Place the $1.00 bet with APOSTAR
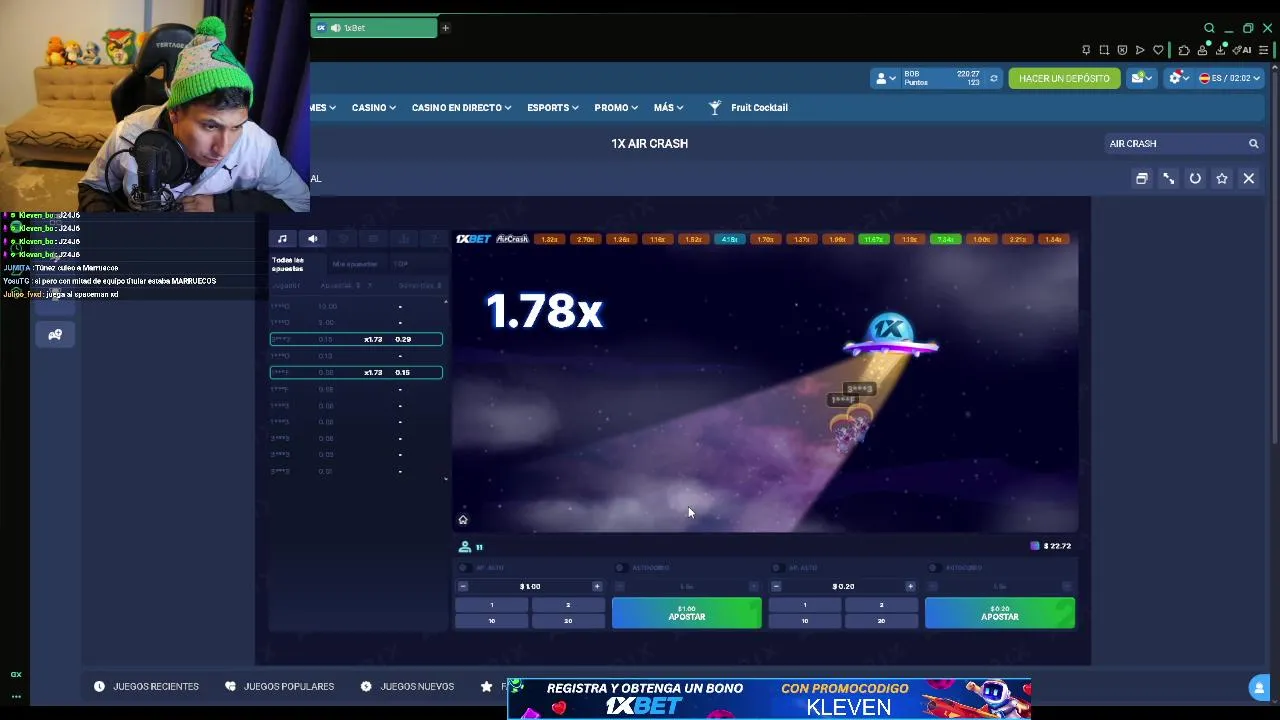 [687, 613]
